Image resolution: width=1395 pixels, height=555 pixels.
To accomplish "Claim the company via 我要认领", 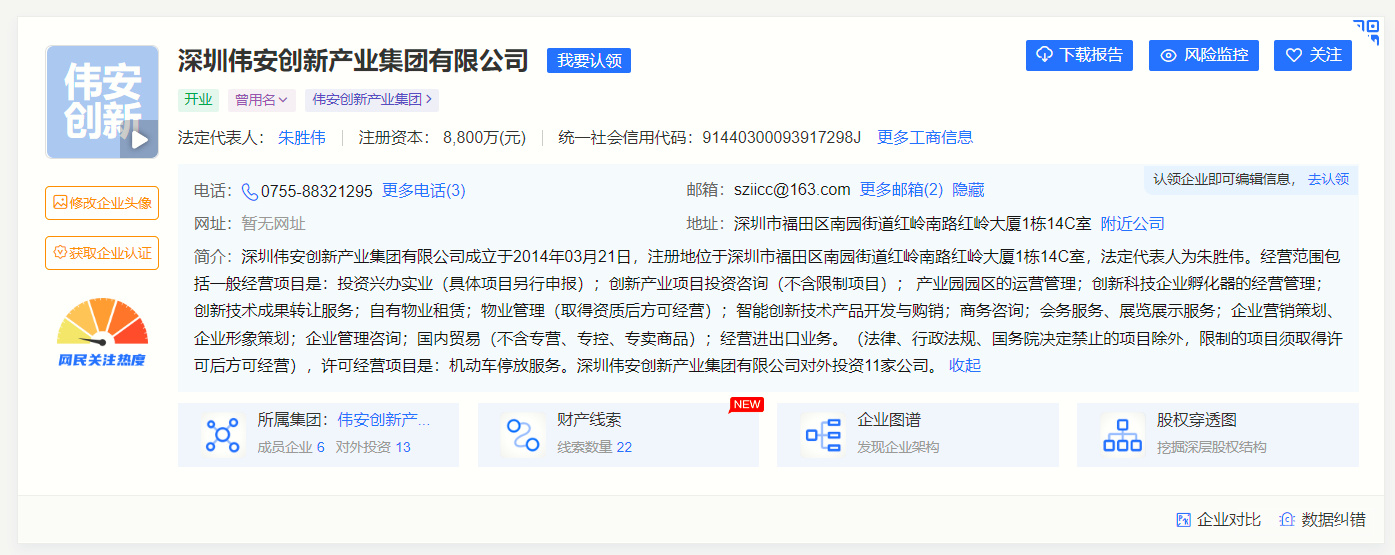I will tap(589, 60).
